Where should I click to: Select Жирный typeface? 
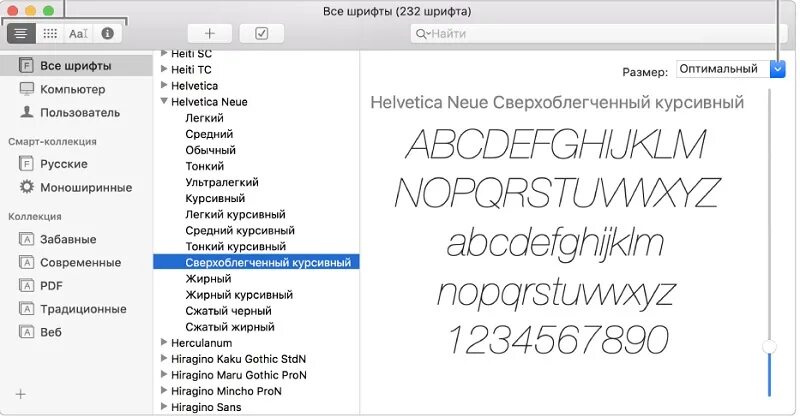tap(208, 279)
